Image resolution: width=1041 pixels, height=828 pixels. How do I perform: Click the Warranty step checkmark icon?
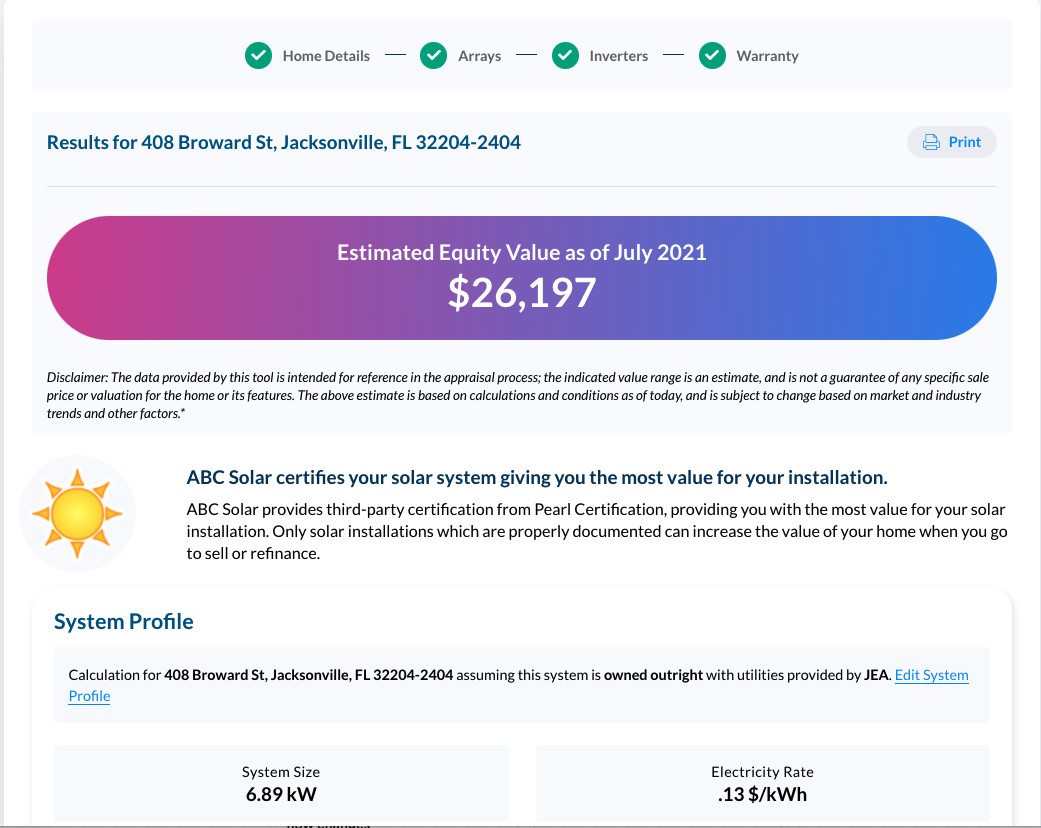coord(712,56)
